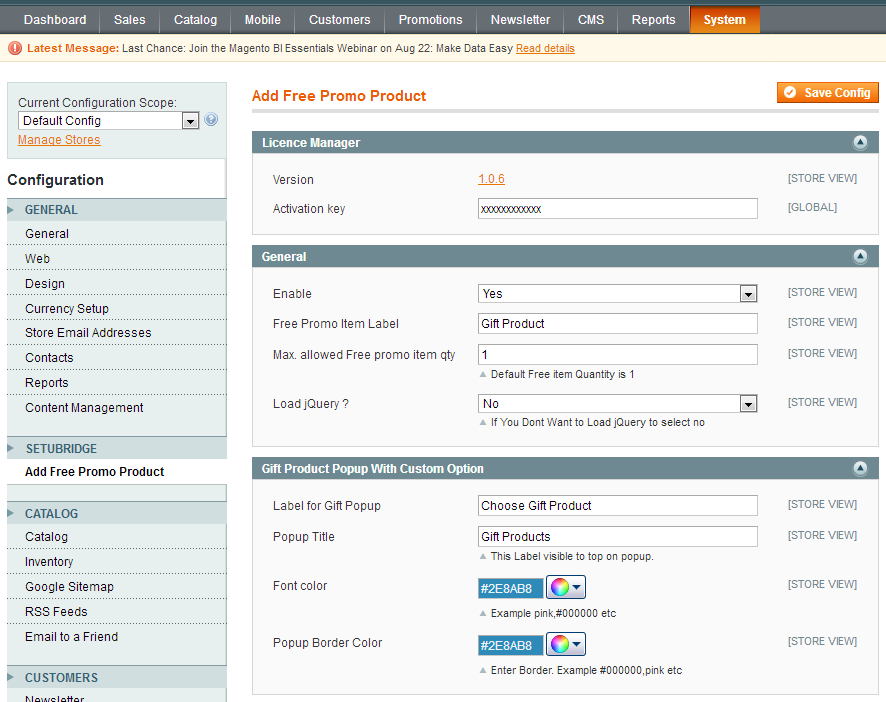Image resolution: width=886 pixels, height=702 pixels.
Task: Open the Promotions menu
Action: point(430,20)
